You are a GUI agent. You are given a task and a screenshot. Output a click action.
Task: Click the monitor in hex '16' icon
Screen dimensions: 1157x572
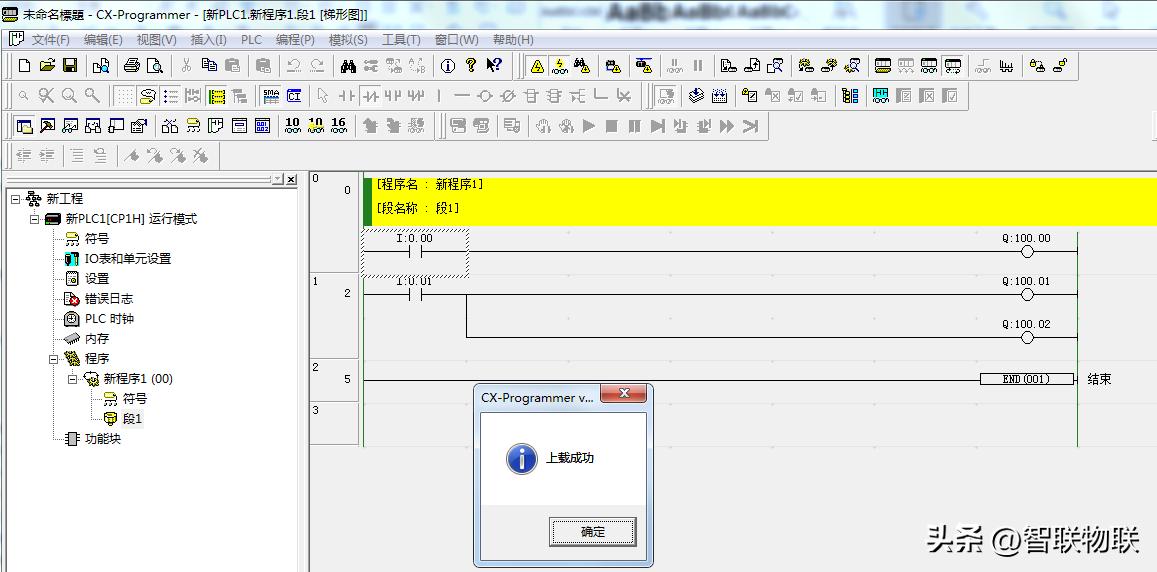pos(339,126)
